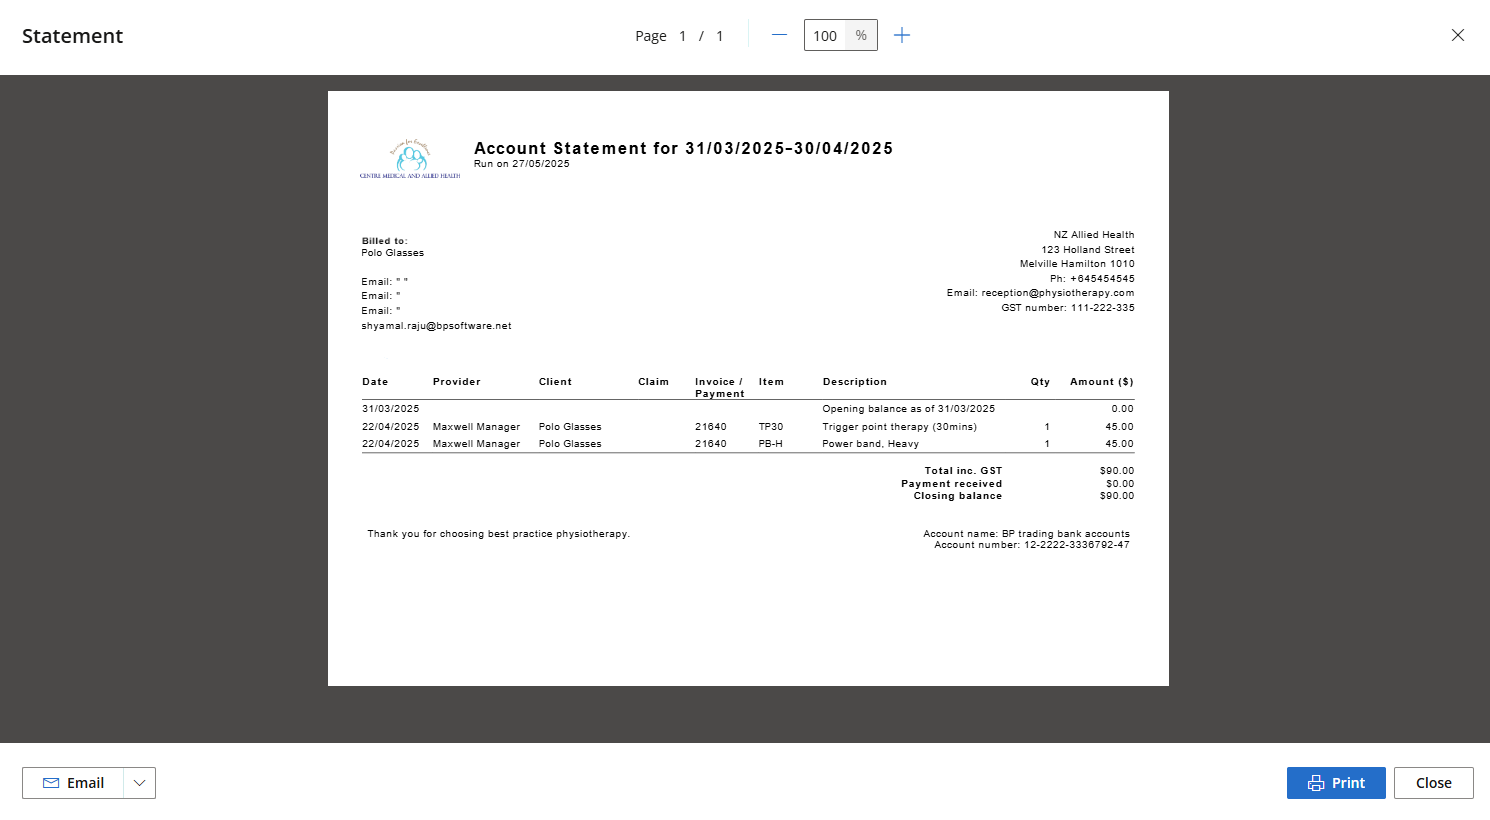Click the Email button
The width and height of the screenshot is (1490, 820).
pyautogui.click(x=73, y=783)
